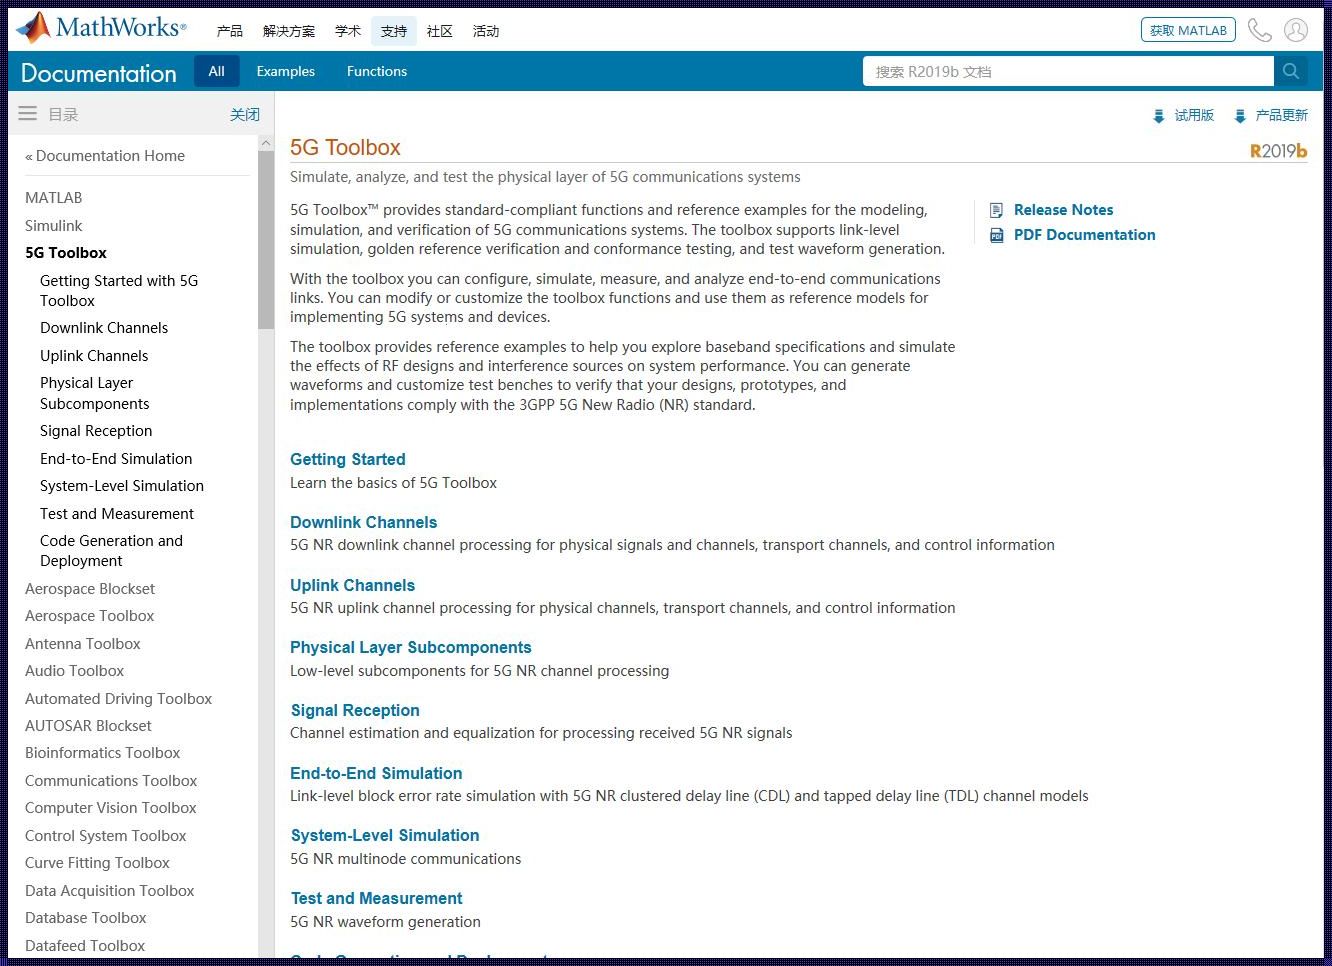Click the search magnifier button
This screenshot has height=966, width=1332.
tap(1291, 71)
